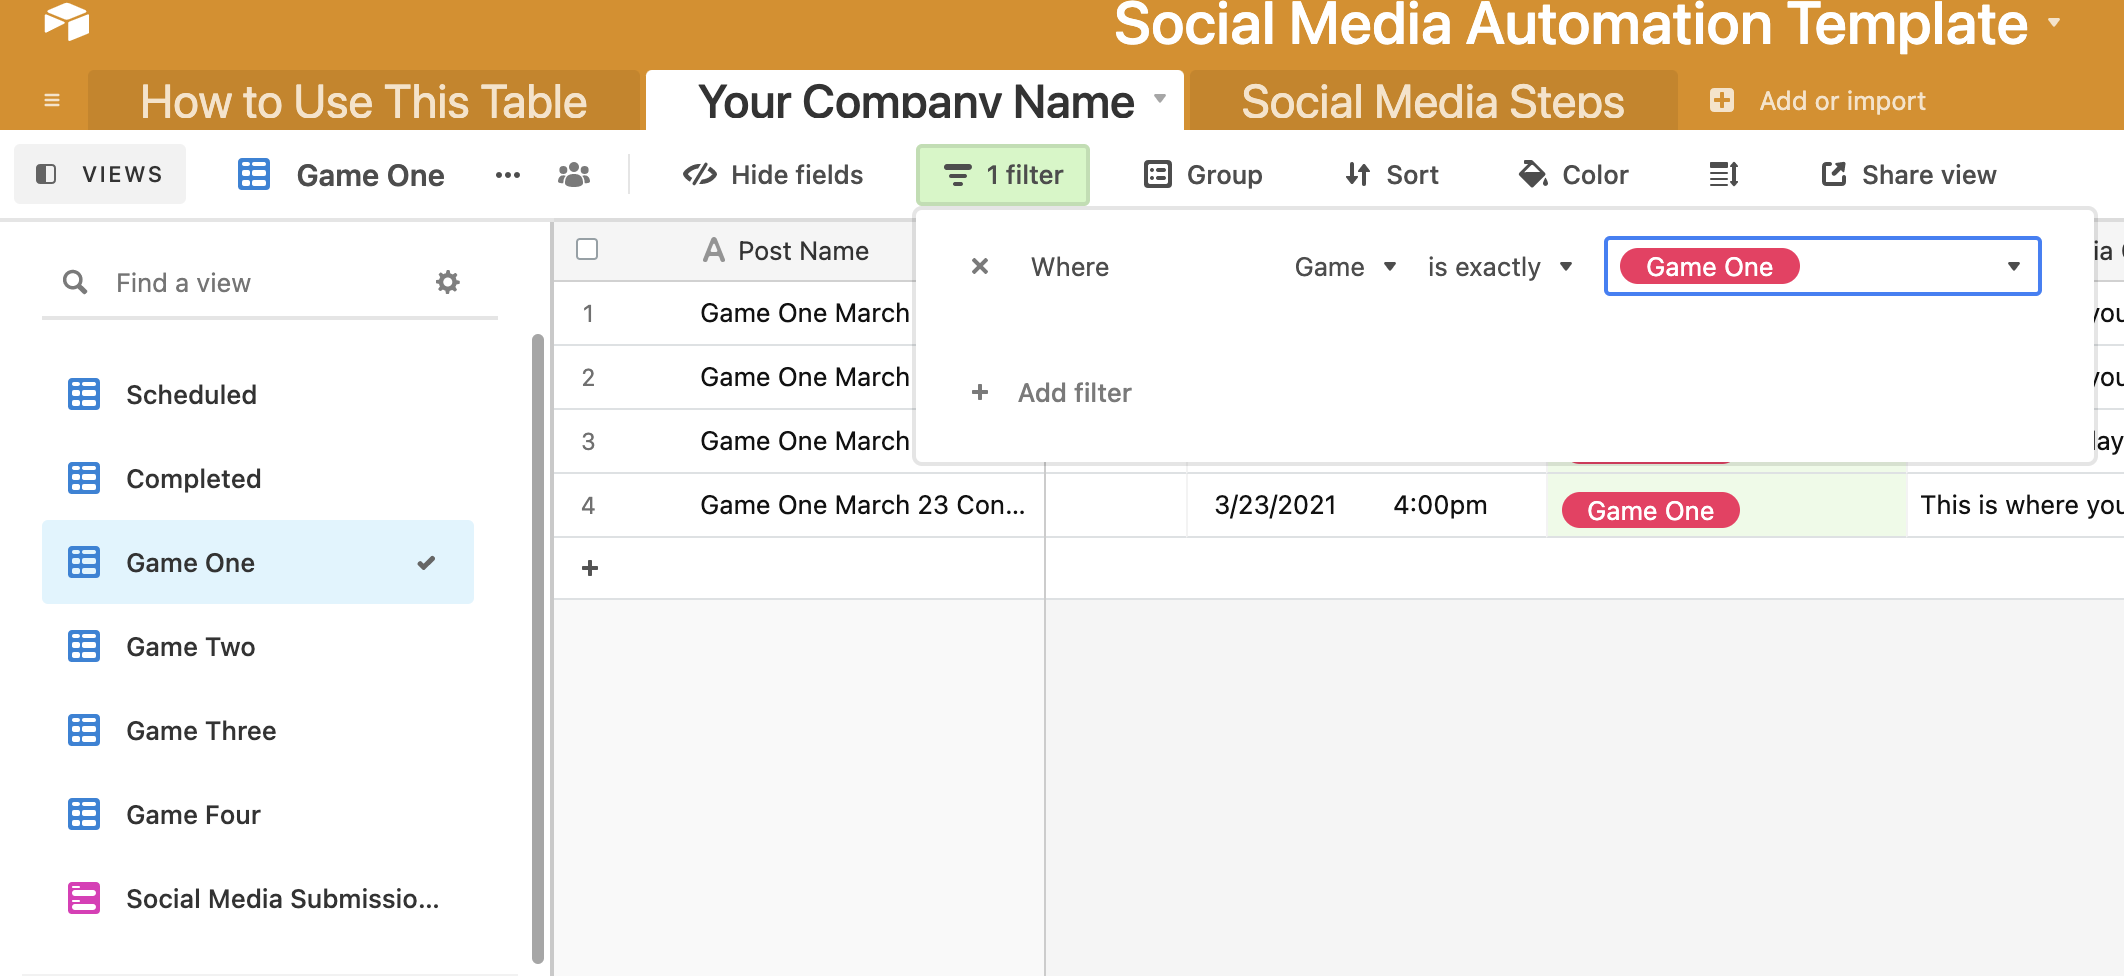Click the Game Three grid icon
Viewport: 2124px width, 976px height.
pyautogui.click(x=84, y=730)
